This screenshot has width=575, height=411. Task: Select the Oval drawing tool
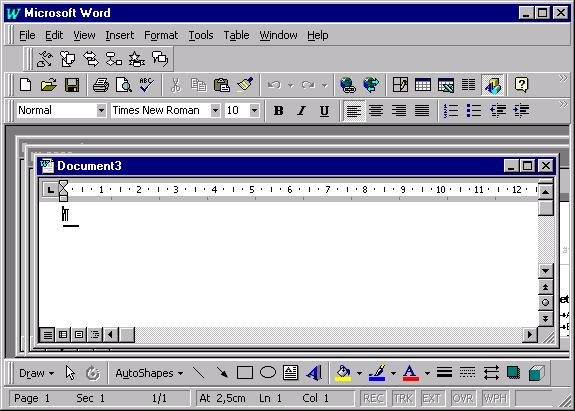268,373
